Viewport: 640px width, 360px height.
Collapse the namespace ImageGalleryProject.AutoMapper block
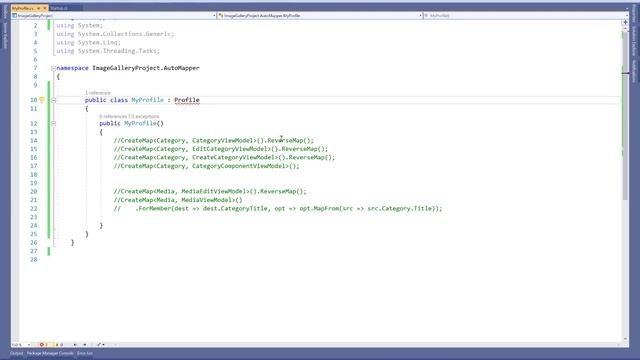pos(53,68)
